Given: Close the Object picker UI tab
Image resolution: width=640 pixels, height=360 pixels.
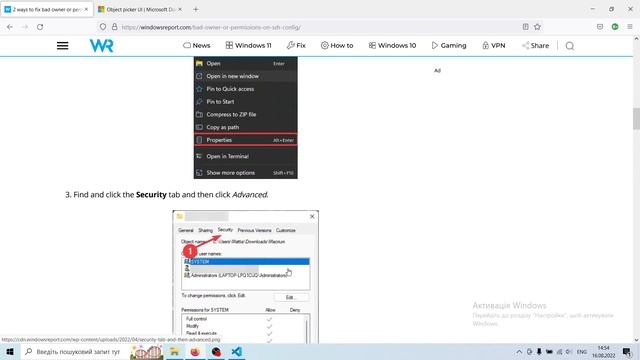Looking at the screenshot, I should (x=180, y=9).
